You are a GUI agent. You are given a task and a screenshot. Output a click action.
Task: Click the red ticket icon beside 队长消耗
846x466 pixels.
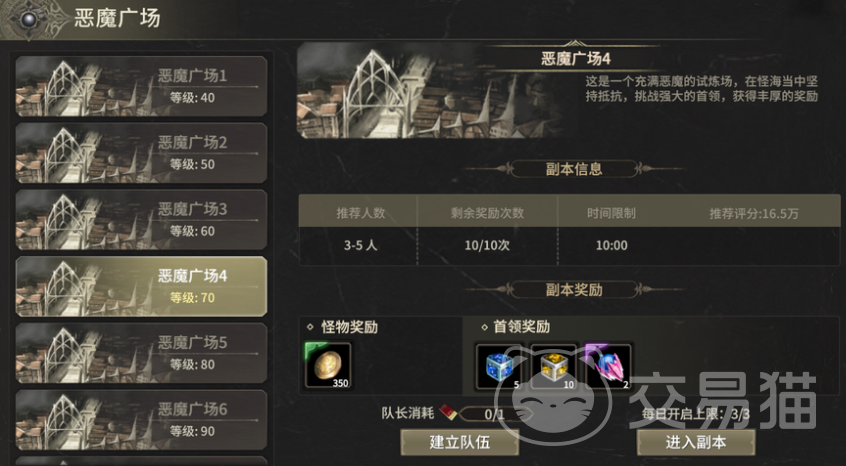pos(448,413)
